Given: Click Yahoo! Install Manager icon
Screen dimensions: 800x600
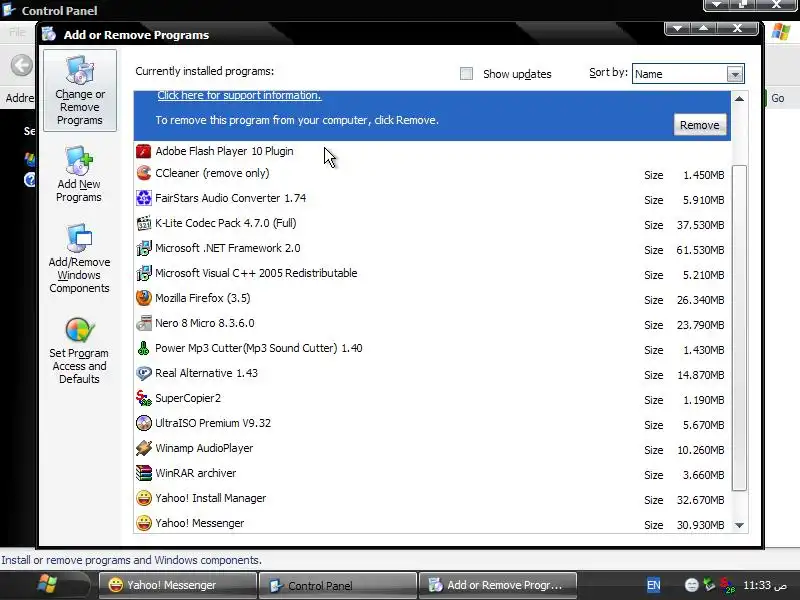Looking at the screenshot, I should [143, 498].
